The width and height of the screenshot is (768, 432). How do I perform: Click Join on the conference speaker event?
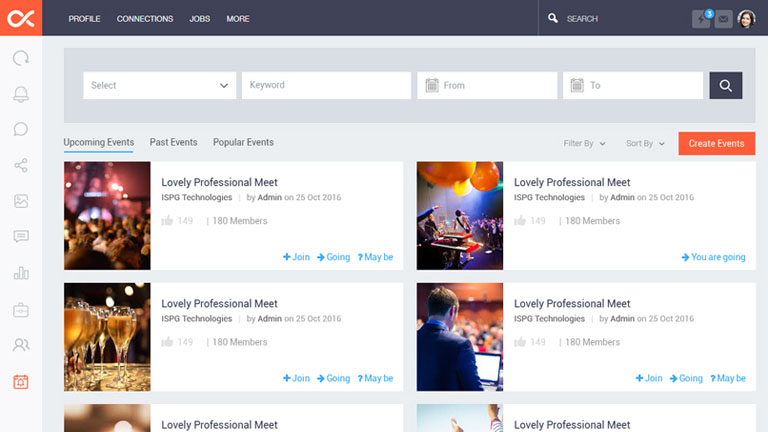[x=649, y=378]
